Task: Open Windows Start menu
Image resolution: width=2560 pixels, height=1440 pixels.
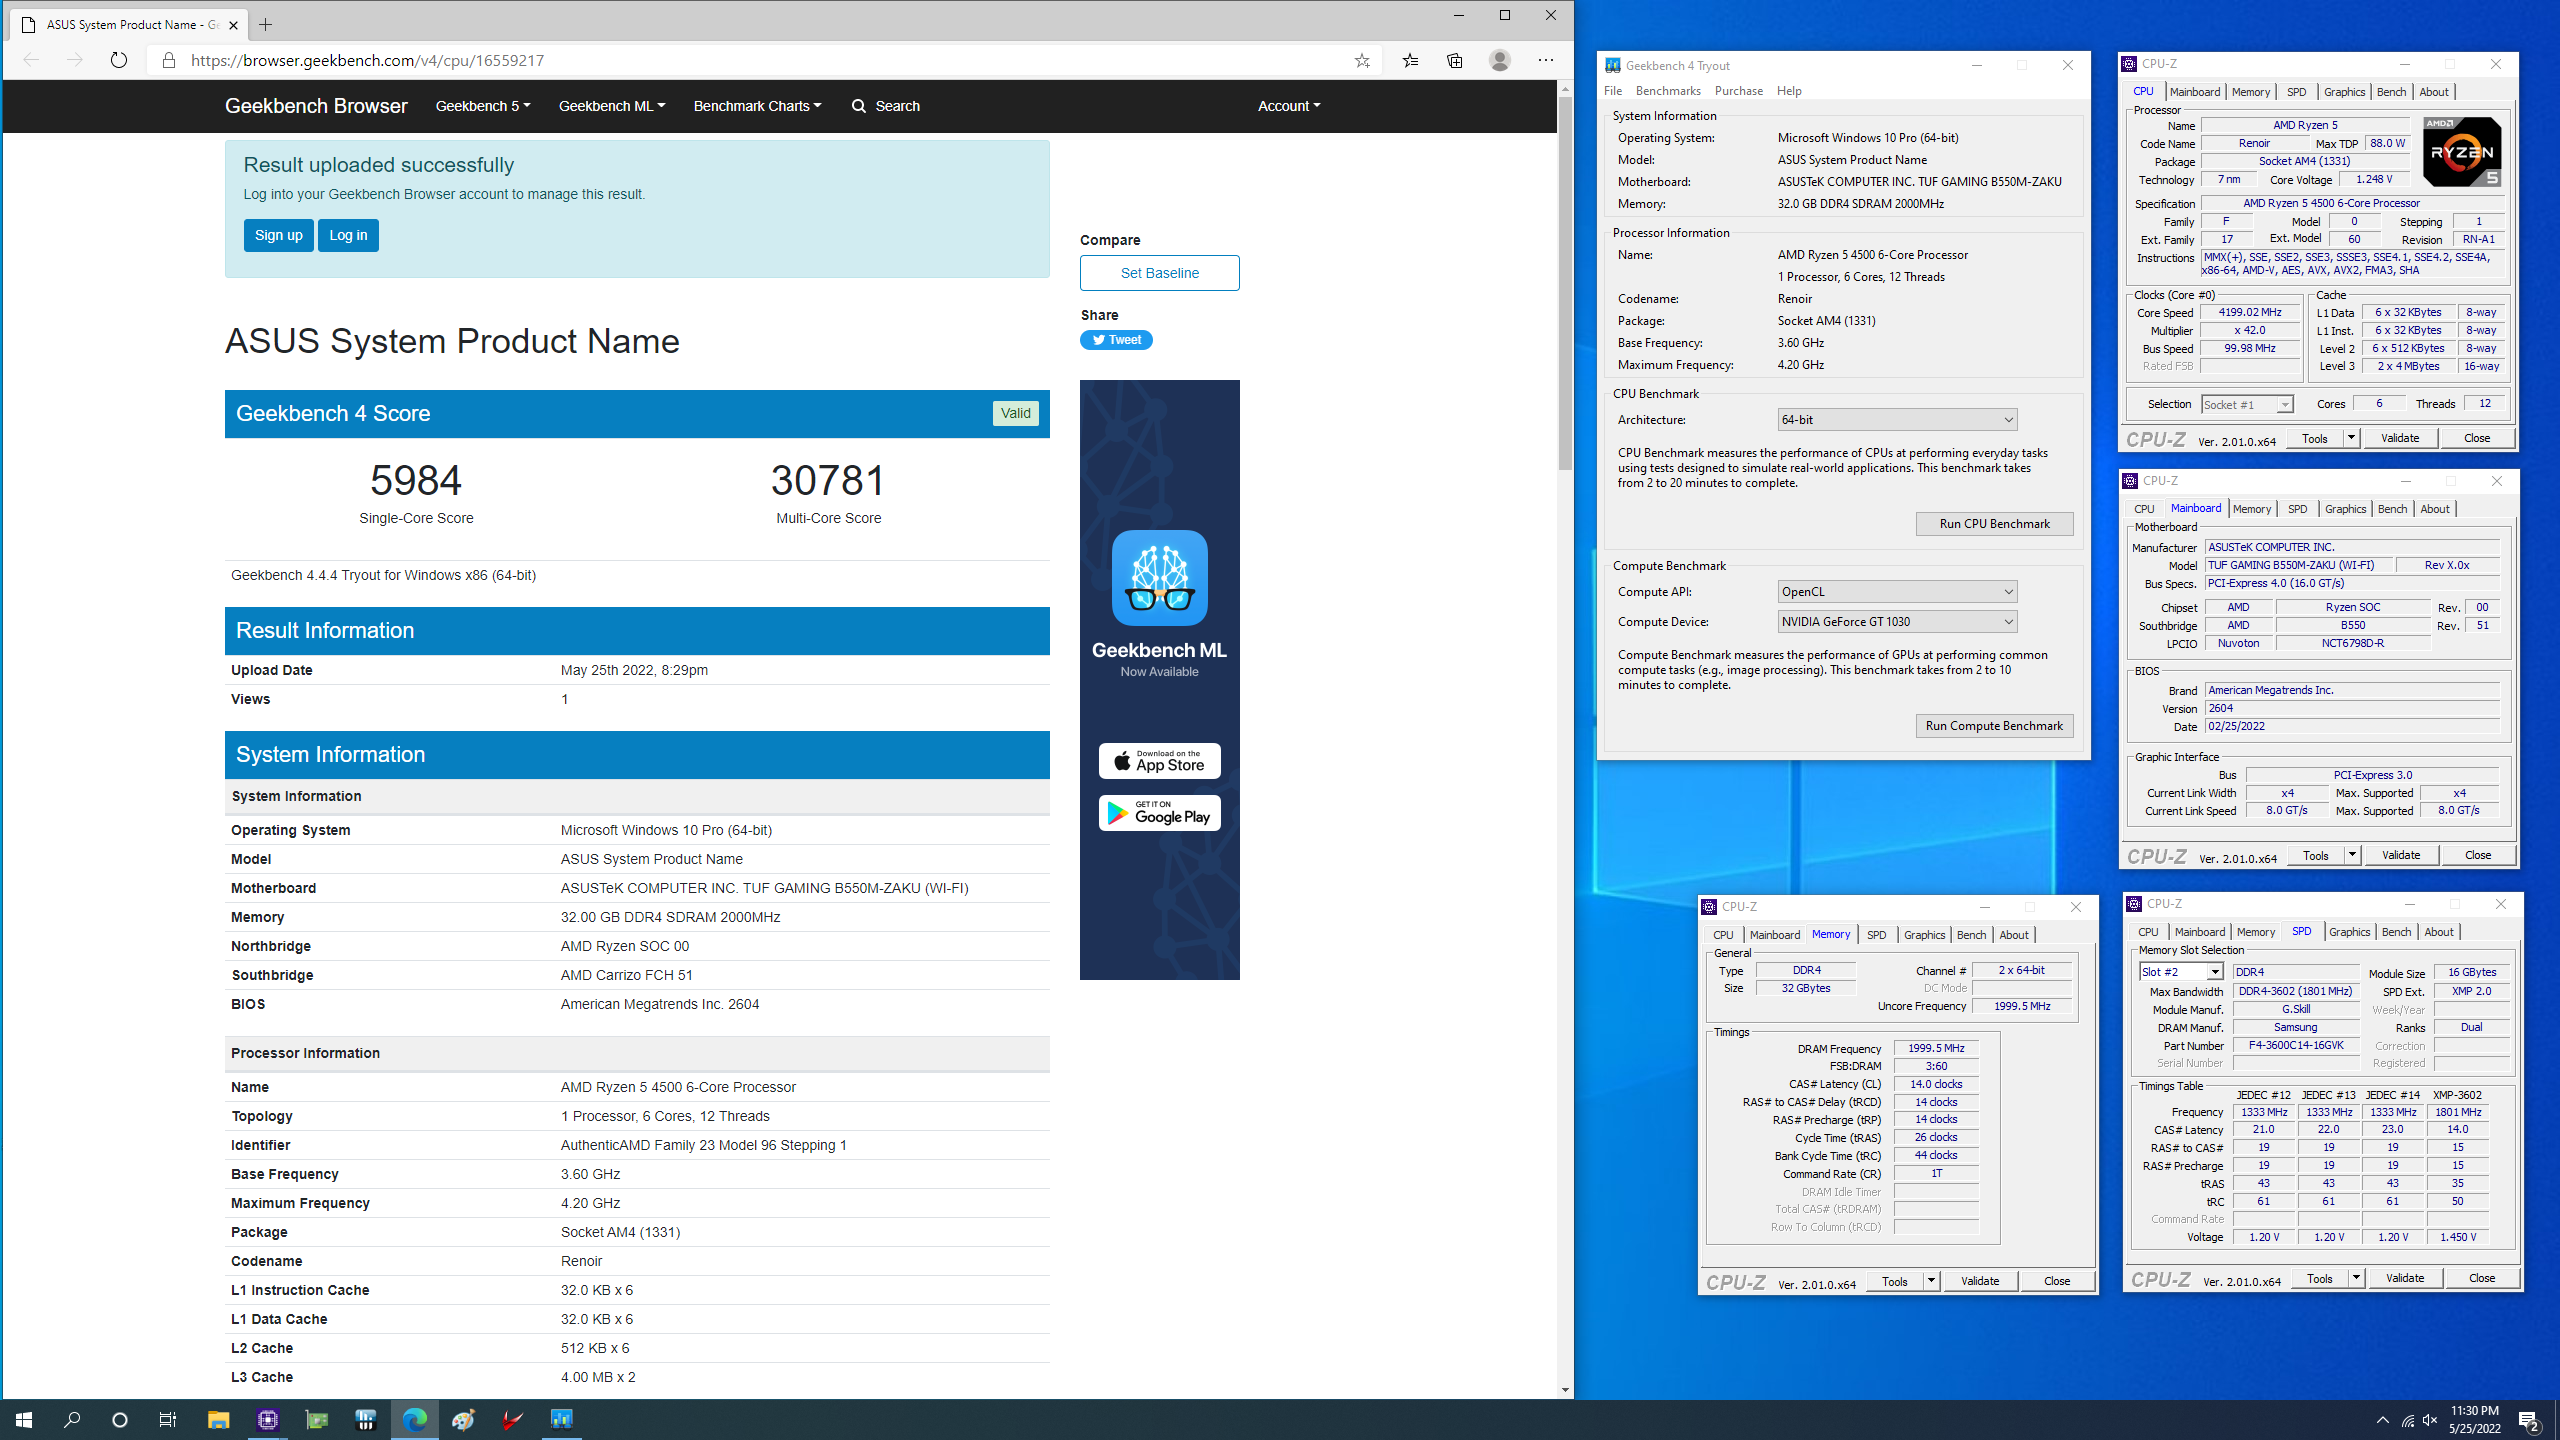Action: 24,1419
